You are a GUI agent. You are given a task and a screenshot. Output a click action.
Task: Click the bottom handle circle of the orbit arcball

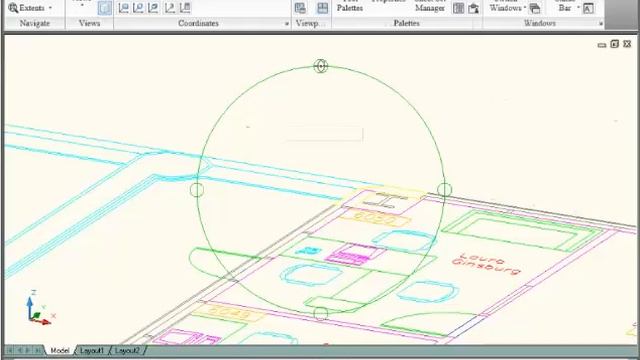[321, 313]
